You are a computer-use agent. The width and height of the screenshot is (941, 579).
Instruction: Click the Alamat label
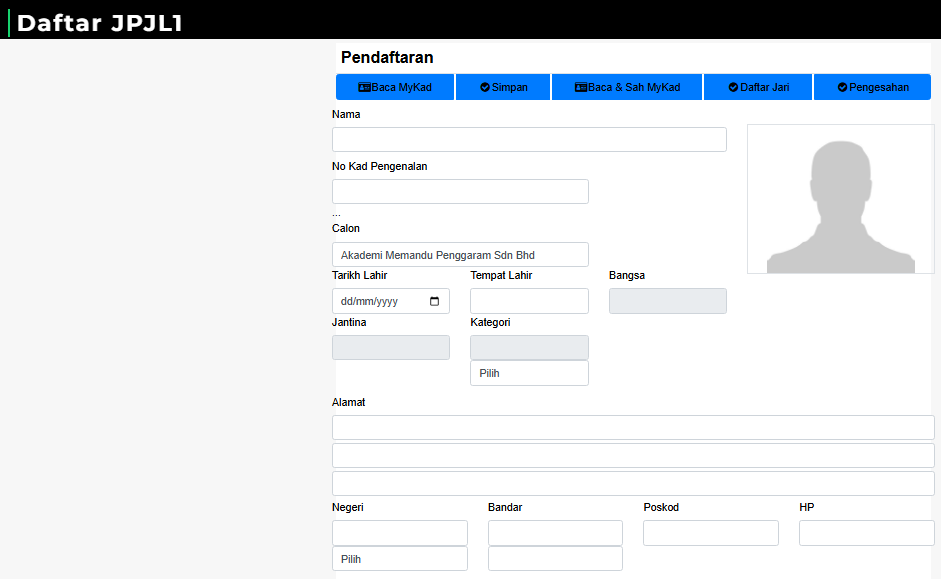[x=349, y=403]
